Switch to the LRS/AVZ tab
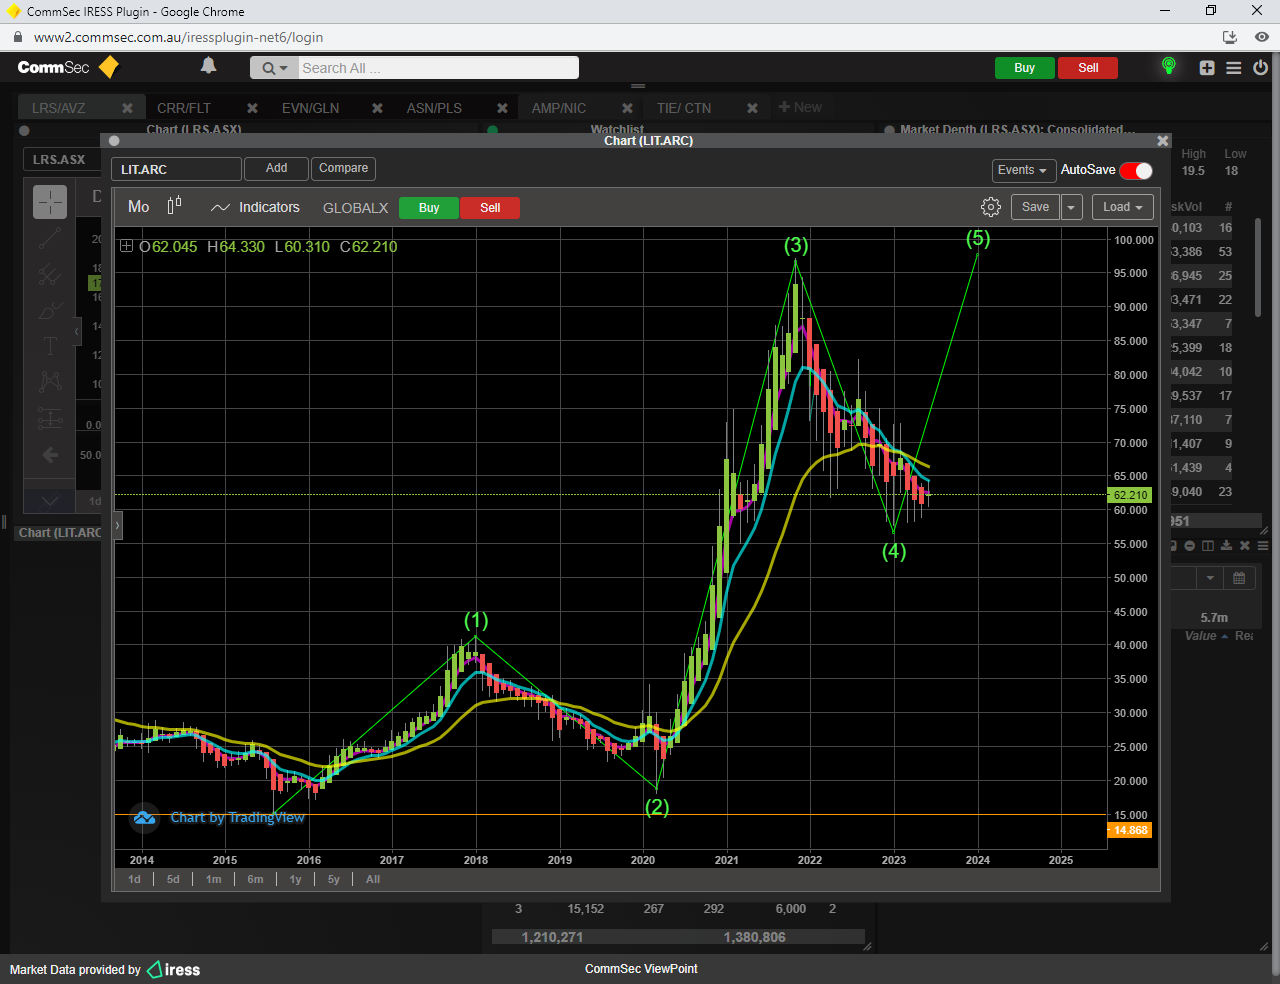 [x=58, y=108]
